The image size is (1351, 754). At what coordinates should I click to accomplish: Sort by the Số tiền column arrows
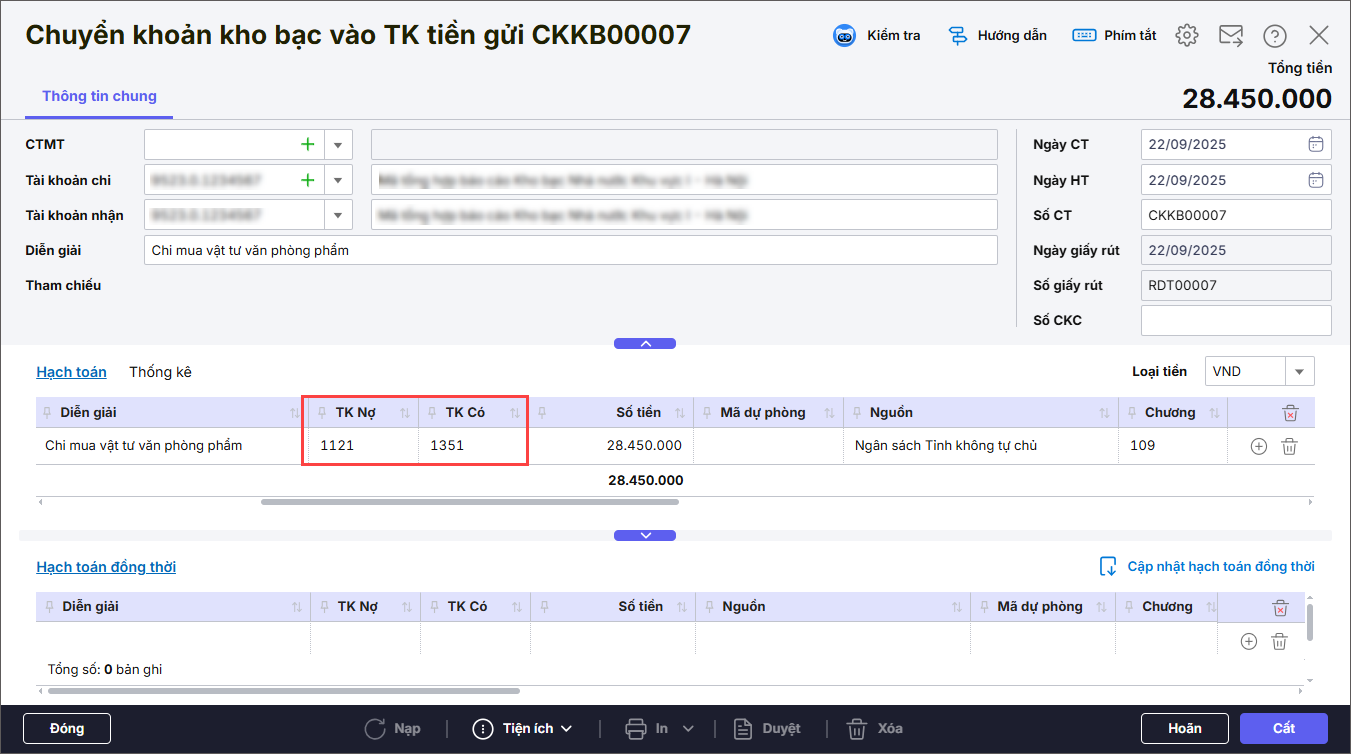[680, 413]
